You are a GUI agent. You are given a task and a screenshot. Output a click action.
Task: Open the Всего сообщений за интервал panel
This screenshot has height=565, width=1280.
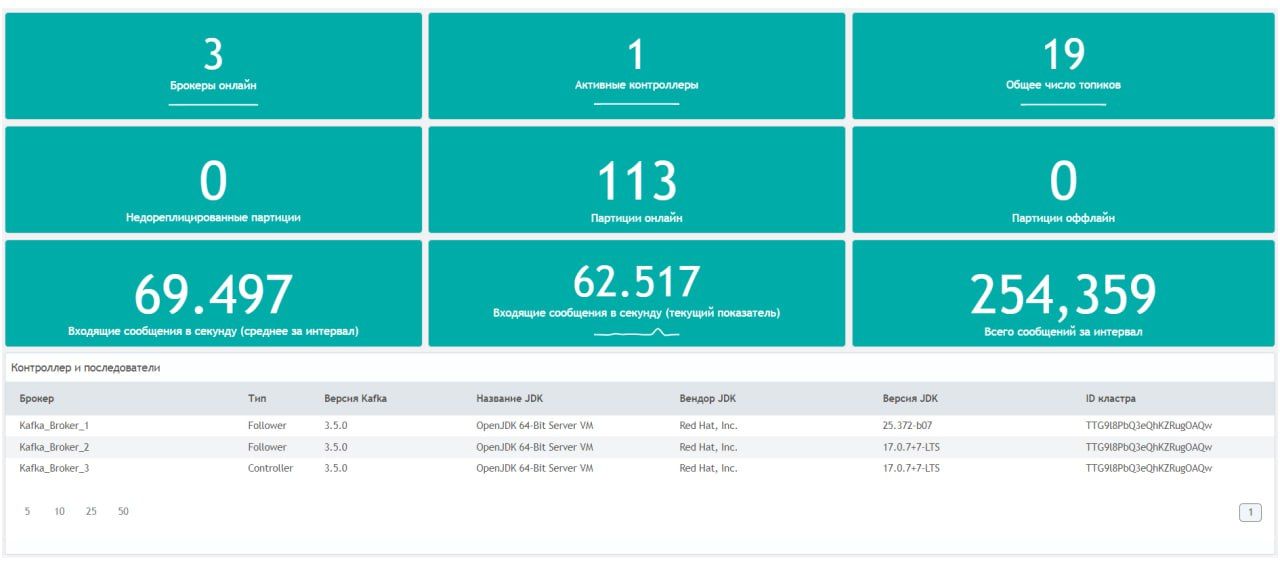[x=1063, y=294]
